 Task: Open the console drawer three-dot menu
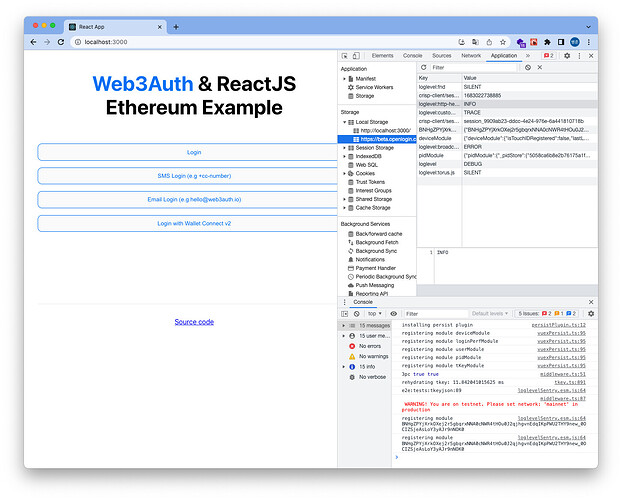[x=344, y=302]
